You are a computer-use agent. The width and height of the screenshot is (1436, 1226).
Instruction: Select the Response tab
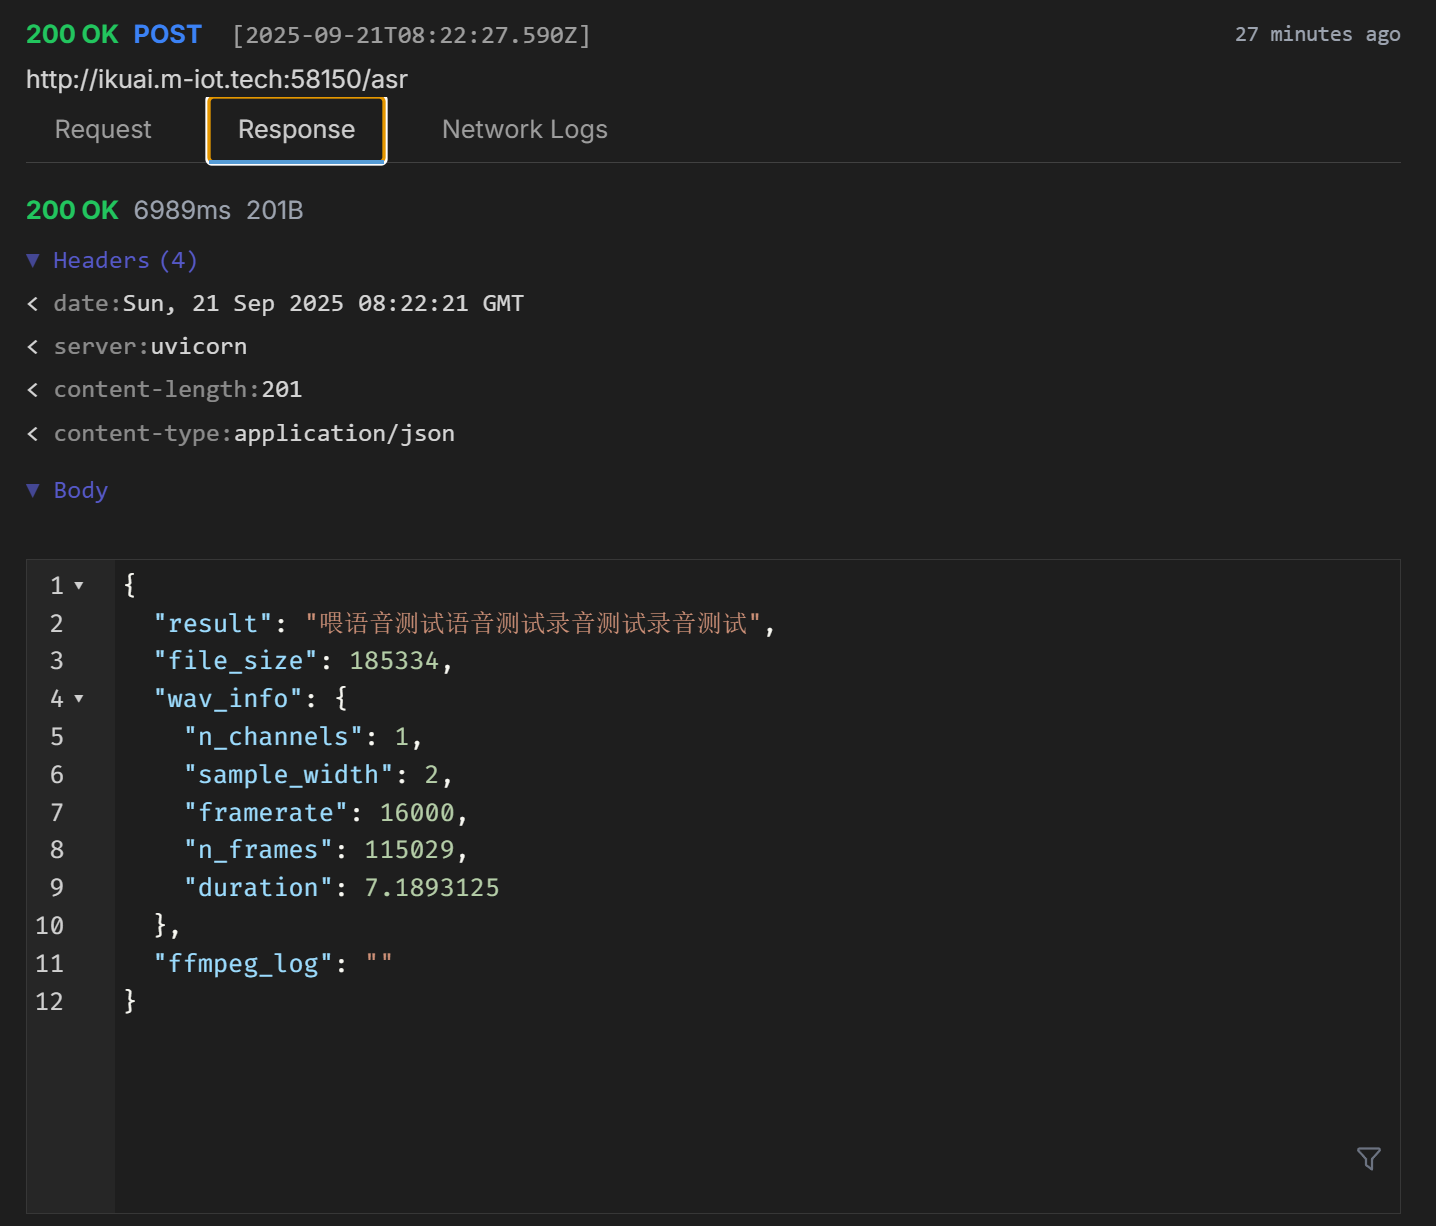click(x=296, y=130)
